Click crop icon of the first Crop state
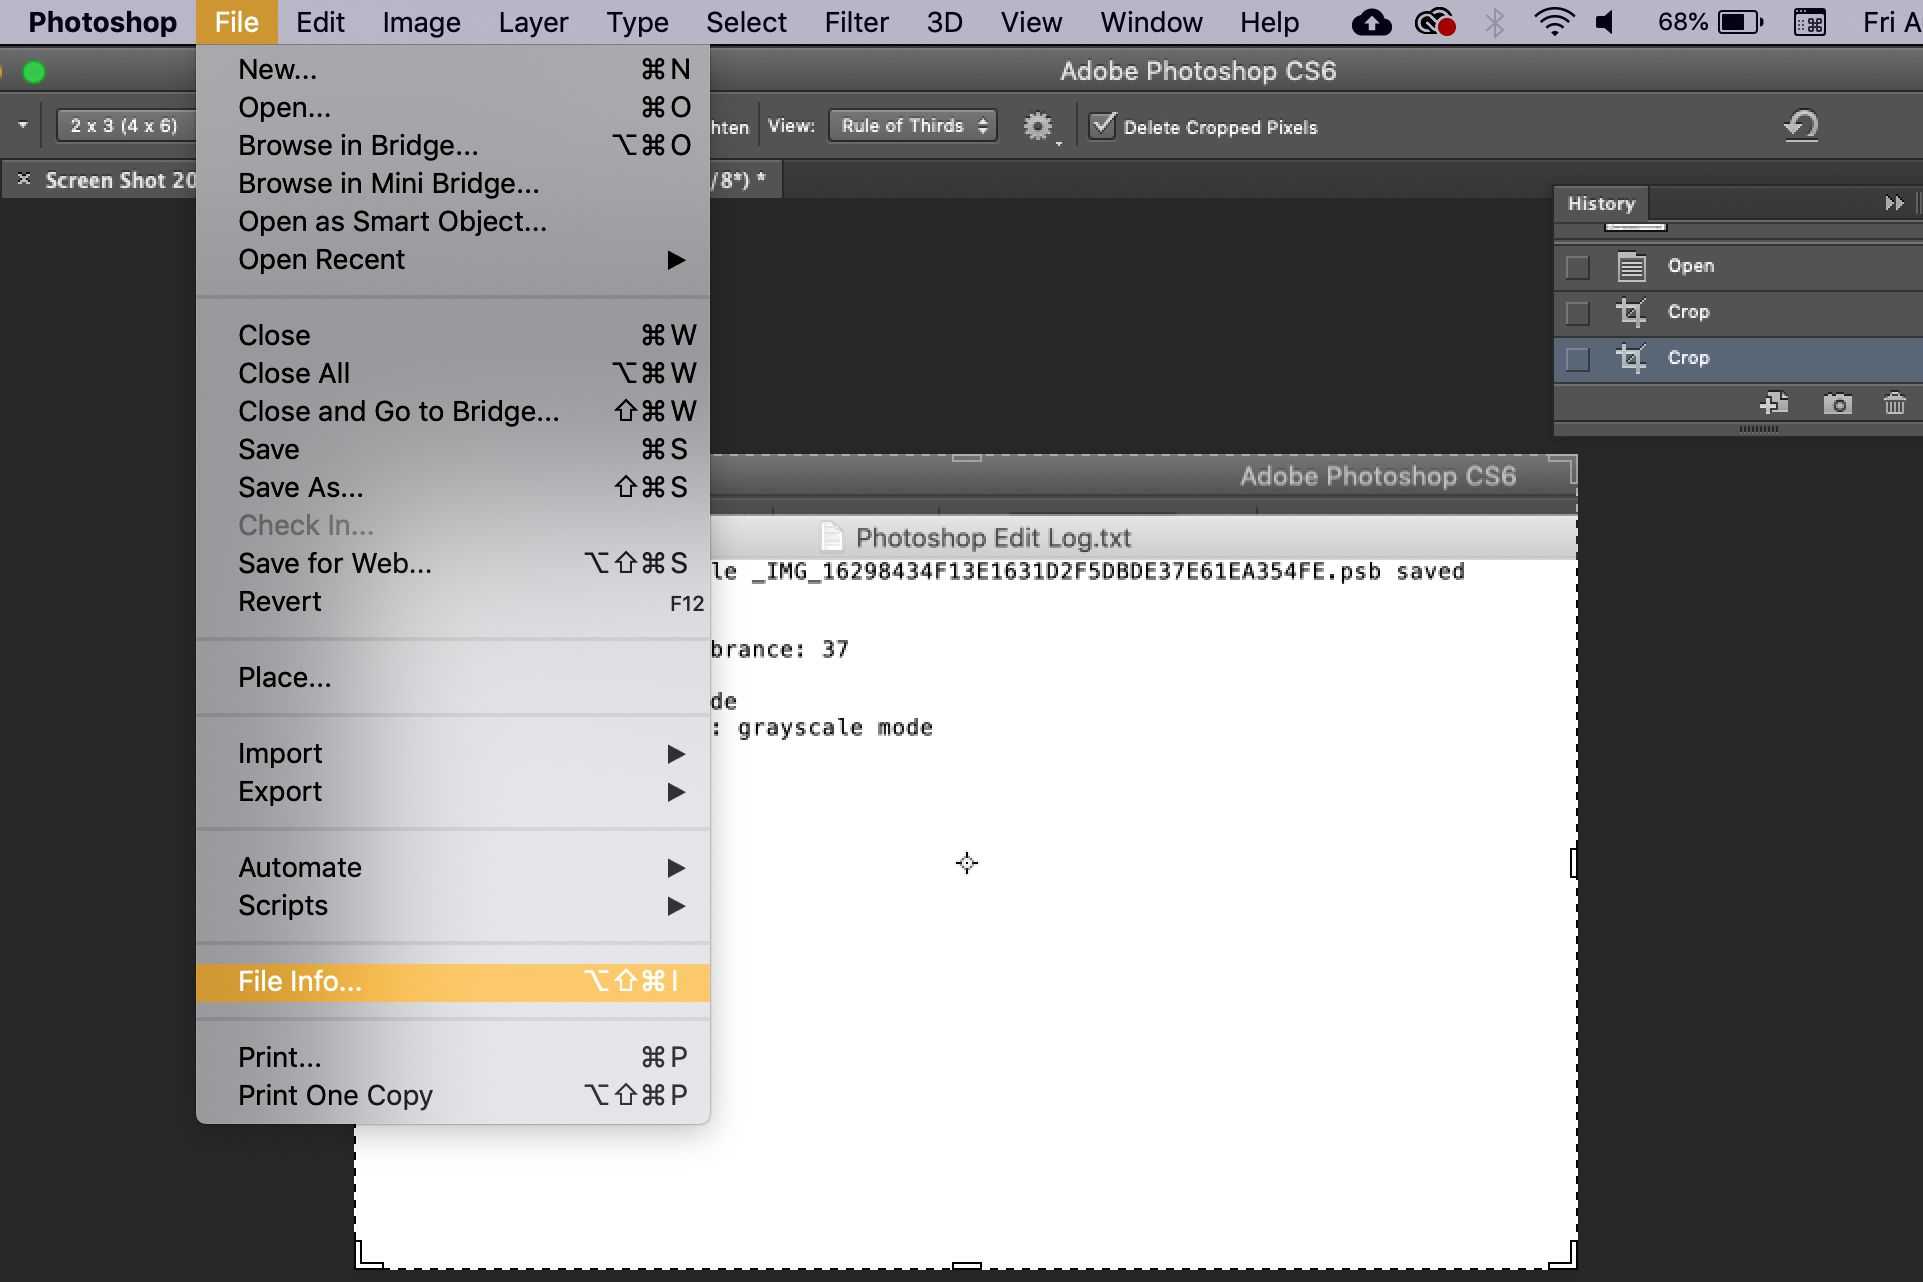 click(x=1631, y=312)
